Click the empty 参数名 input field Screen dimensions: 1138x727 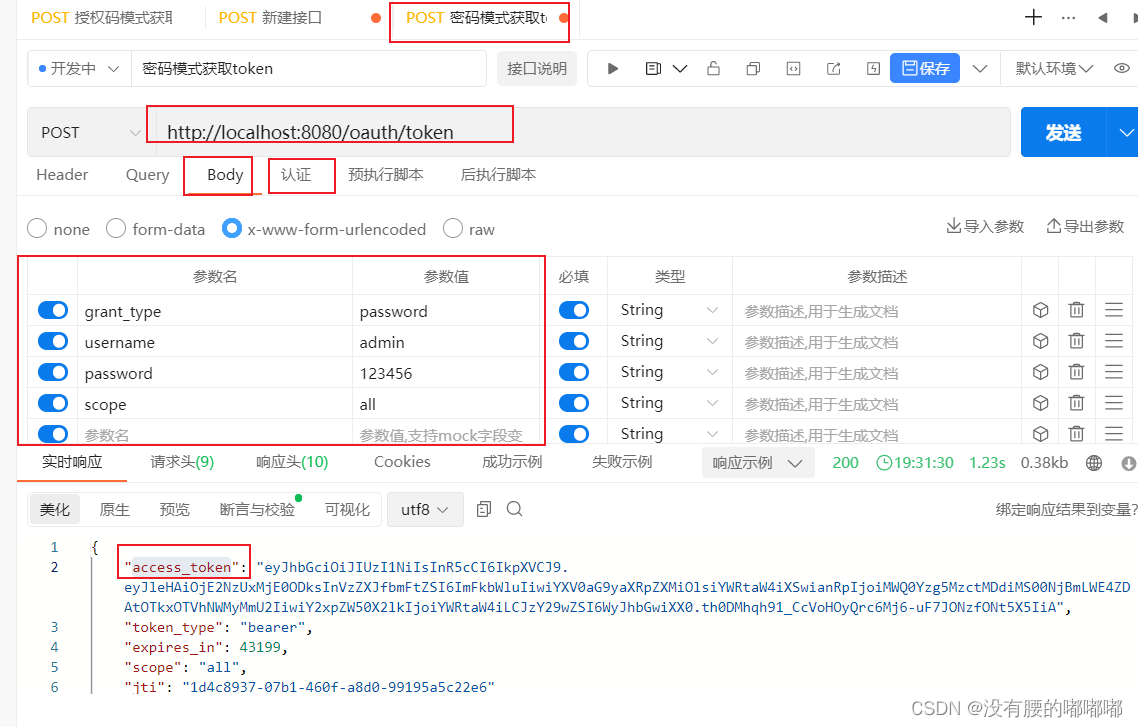pyautogui.click(x=215, y=435)
